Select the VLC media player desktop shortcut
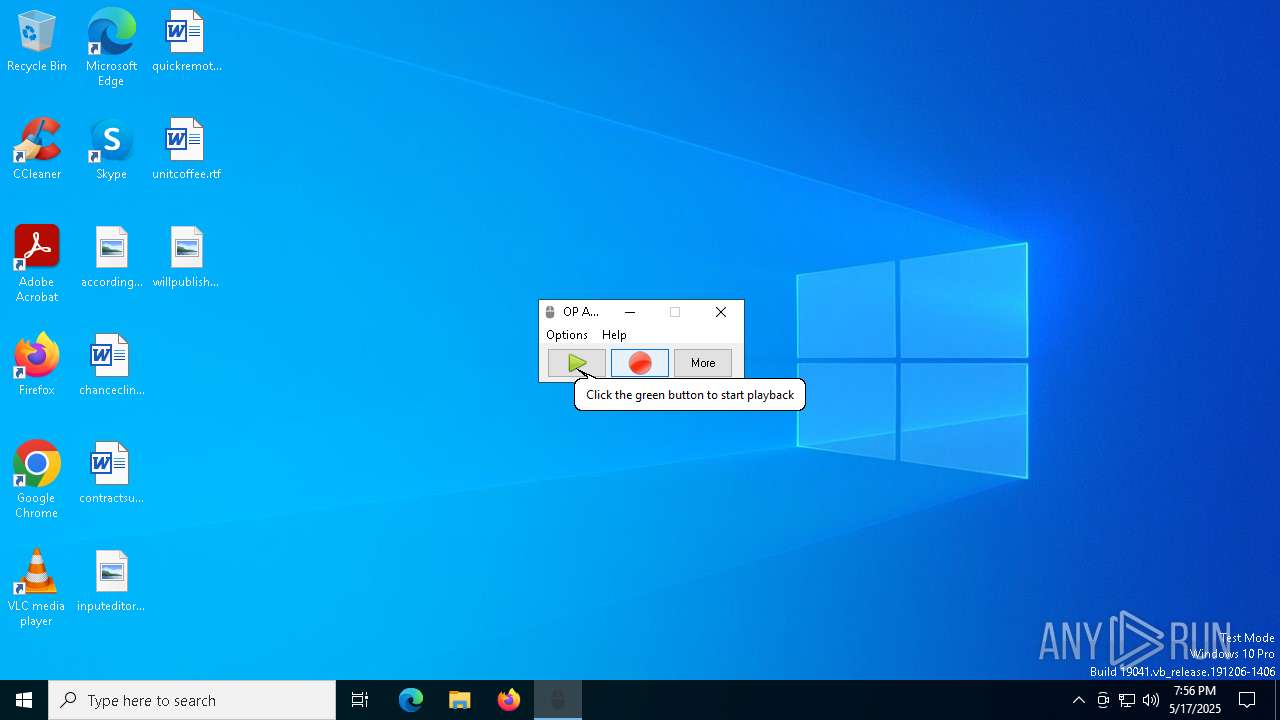This screenshot has height=720, width=1280. coord(37,587)
